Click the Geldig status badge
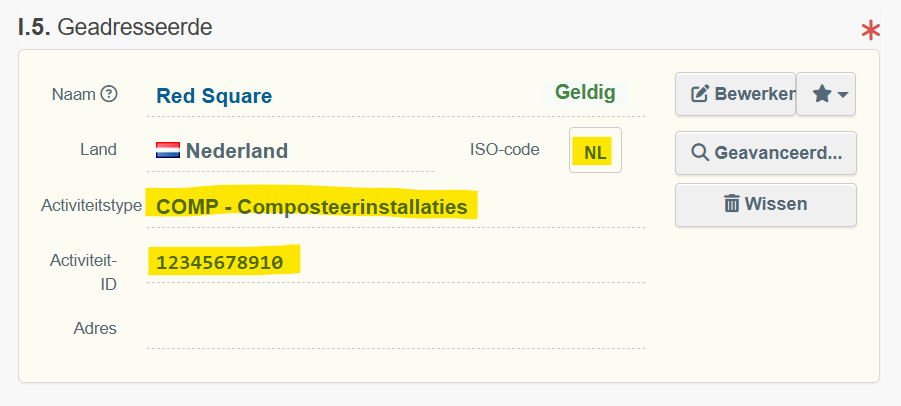Screen dimensions: 901x406 pos(586,93)
